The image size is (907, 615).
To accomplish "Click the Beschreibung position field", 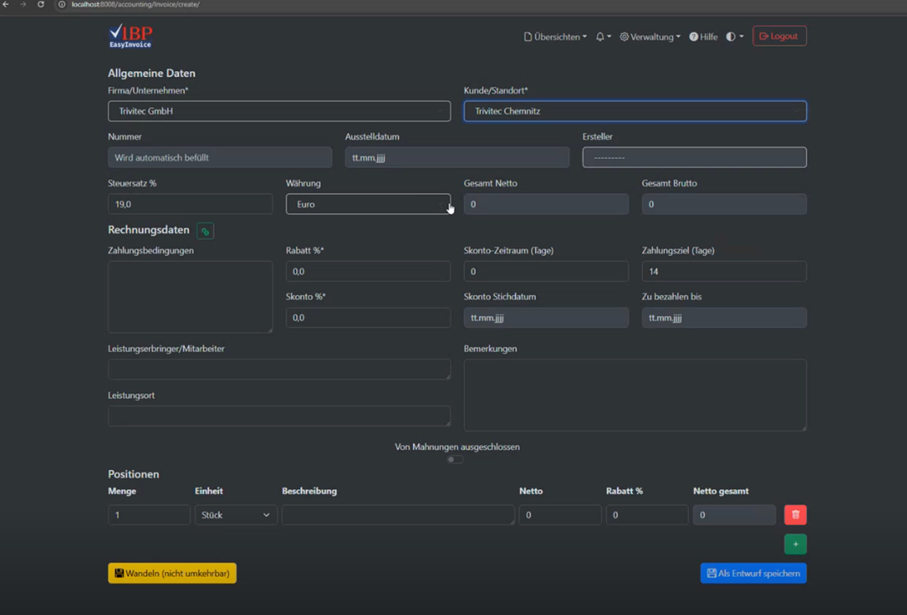I will [x=397, y=515].
